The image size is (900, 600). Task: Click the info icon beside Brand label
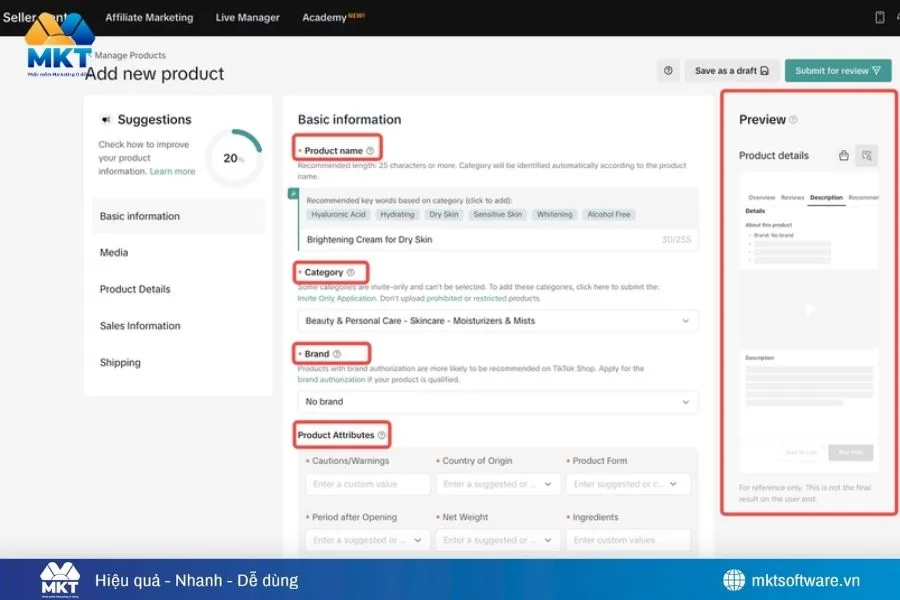[x=337, y=354]
